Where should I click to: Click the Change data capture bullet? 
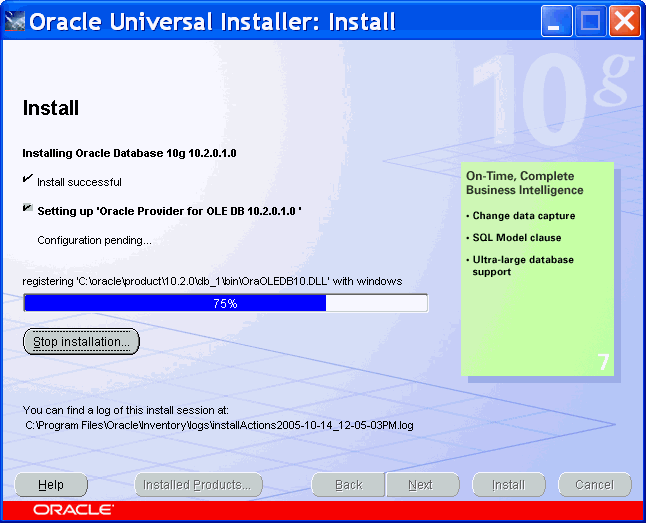click(x=523, y=216)
